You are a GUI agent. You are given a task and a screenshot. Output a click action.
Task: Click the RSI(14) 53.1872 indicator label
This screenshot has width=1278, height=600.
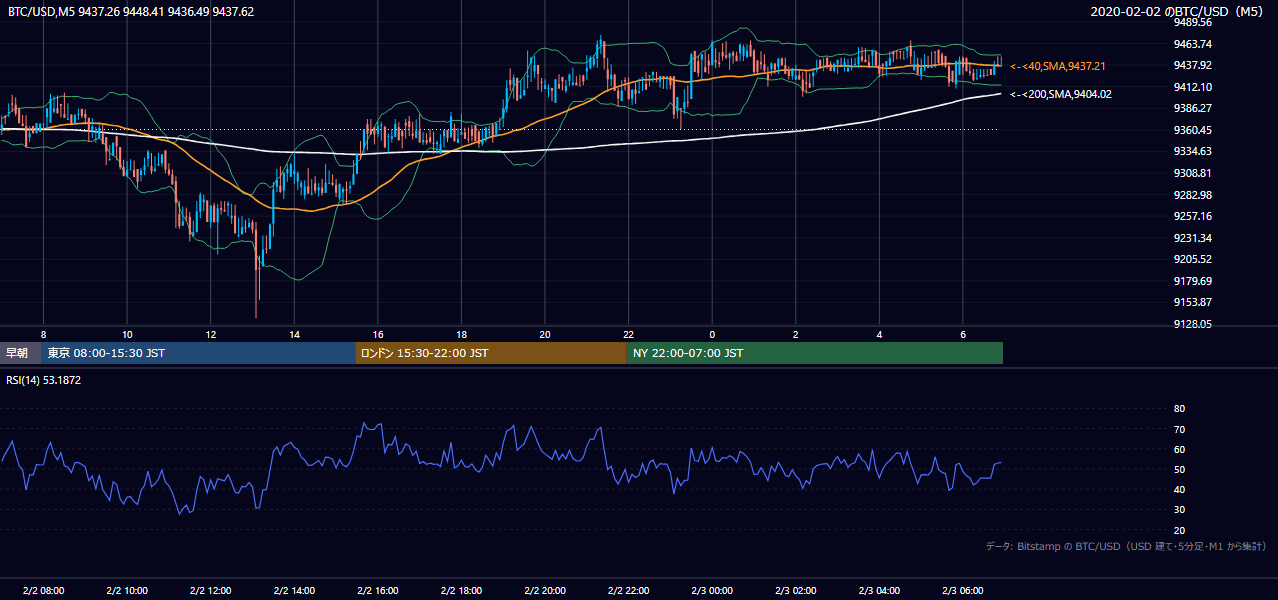pyautogui.click(x=44, y=380)
